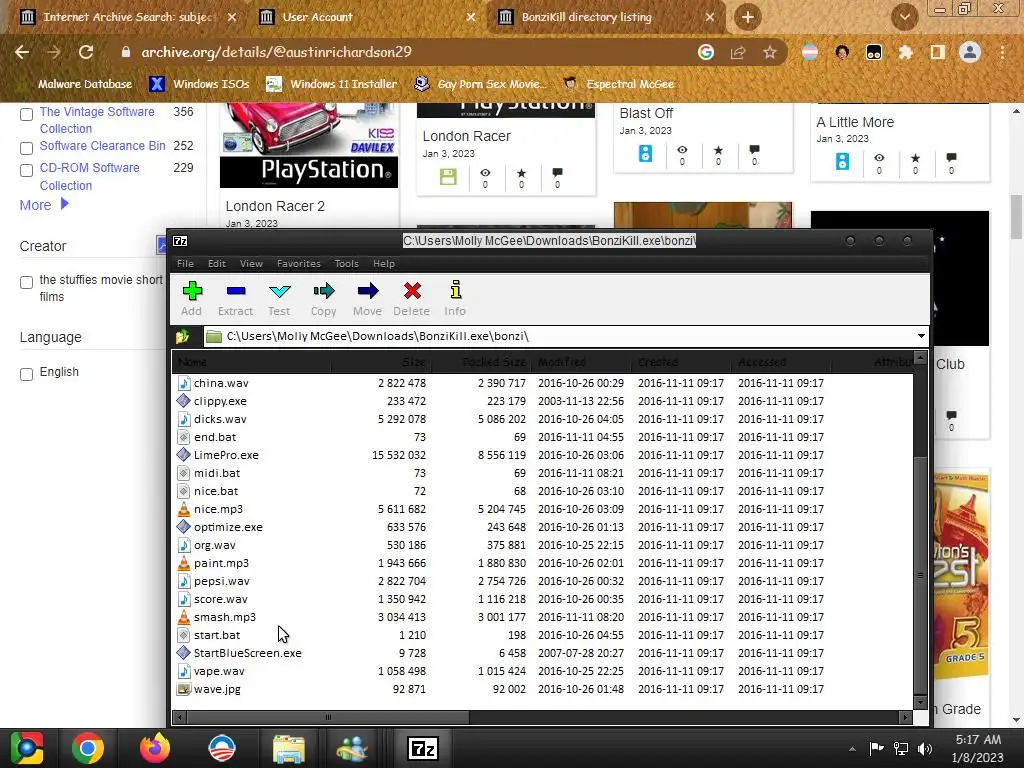Open the volume speaker tray icon
Image resolution: width=1024 pixels, height=768 pixels.
[x=925, y=749]
